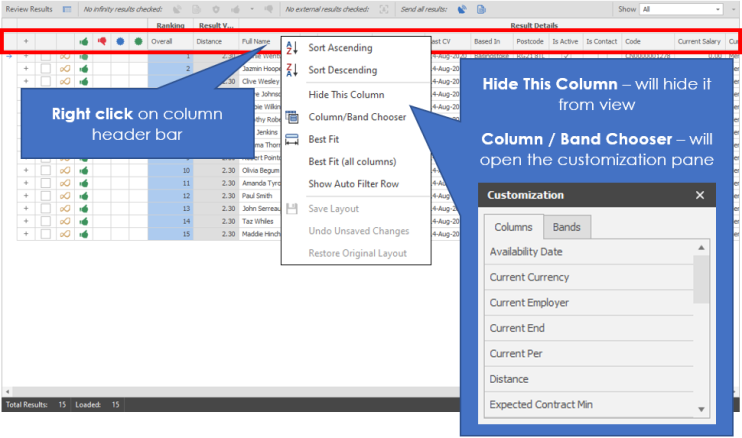Screen dimensions: 742x438
Task: Click green circle column header icon
Action: pos(138,42)
